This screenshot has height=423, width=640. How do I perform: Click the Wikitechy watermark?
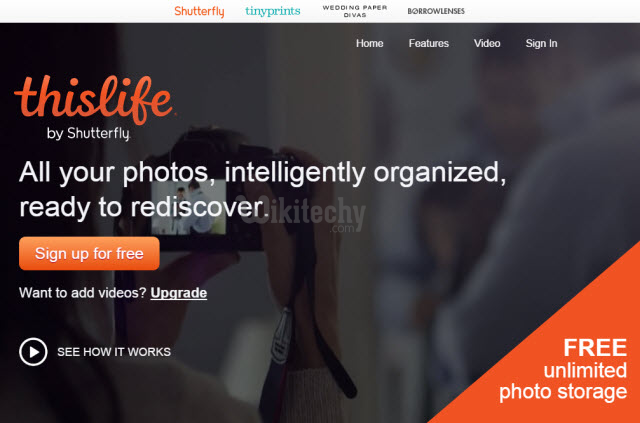click(305, 214)
